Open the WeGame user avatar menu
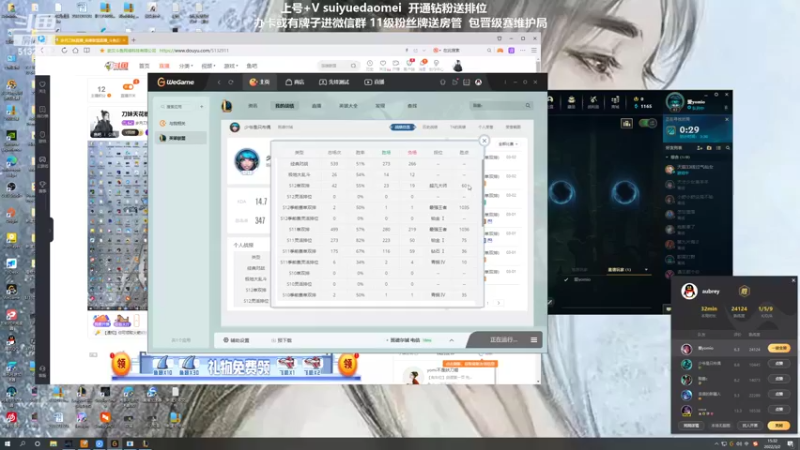 click(478, 82)
